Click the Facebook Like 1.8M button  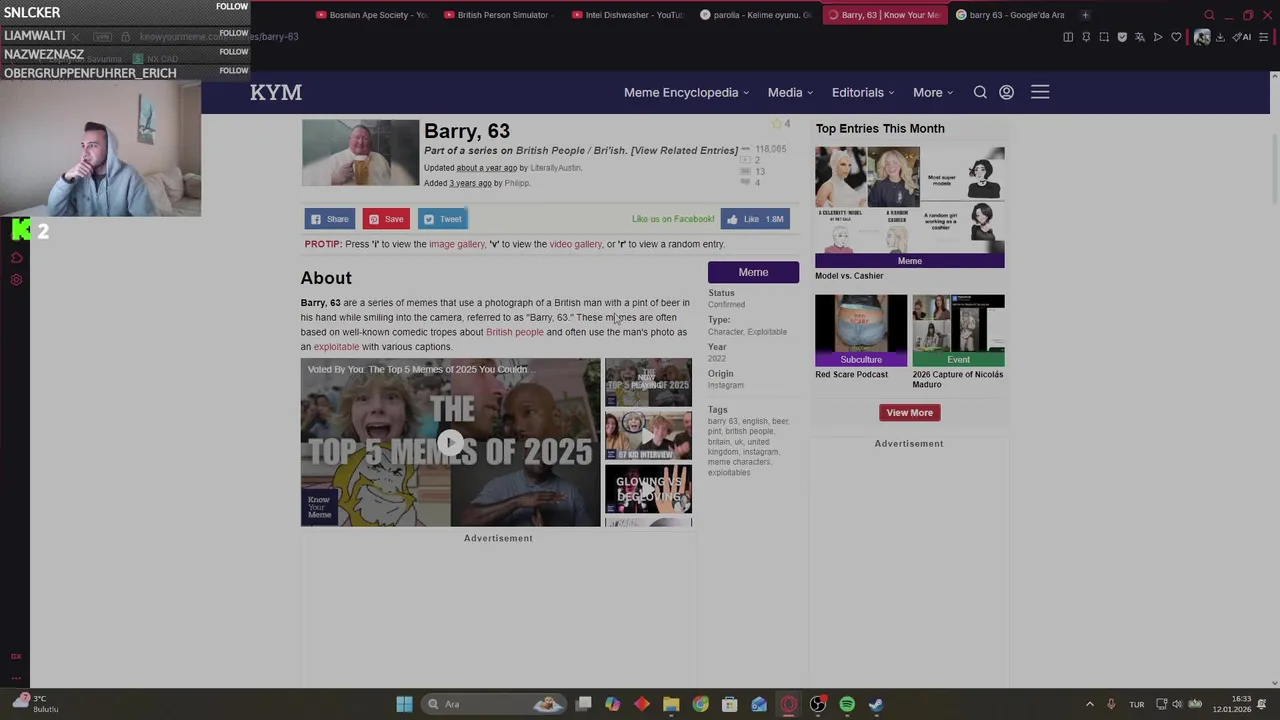point(756,219)
